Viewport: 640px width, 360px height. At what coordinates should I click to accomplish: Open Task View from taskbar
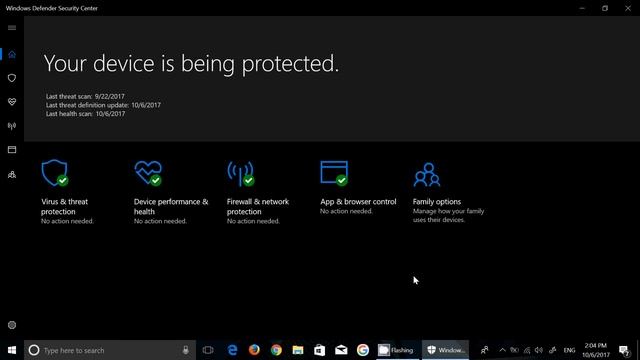click(208, 350)
